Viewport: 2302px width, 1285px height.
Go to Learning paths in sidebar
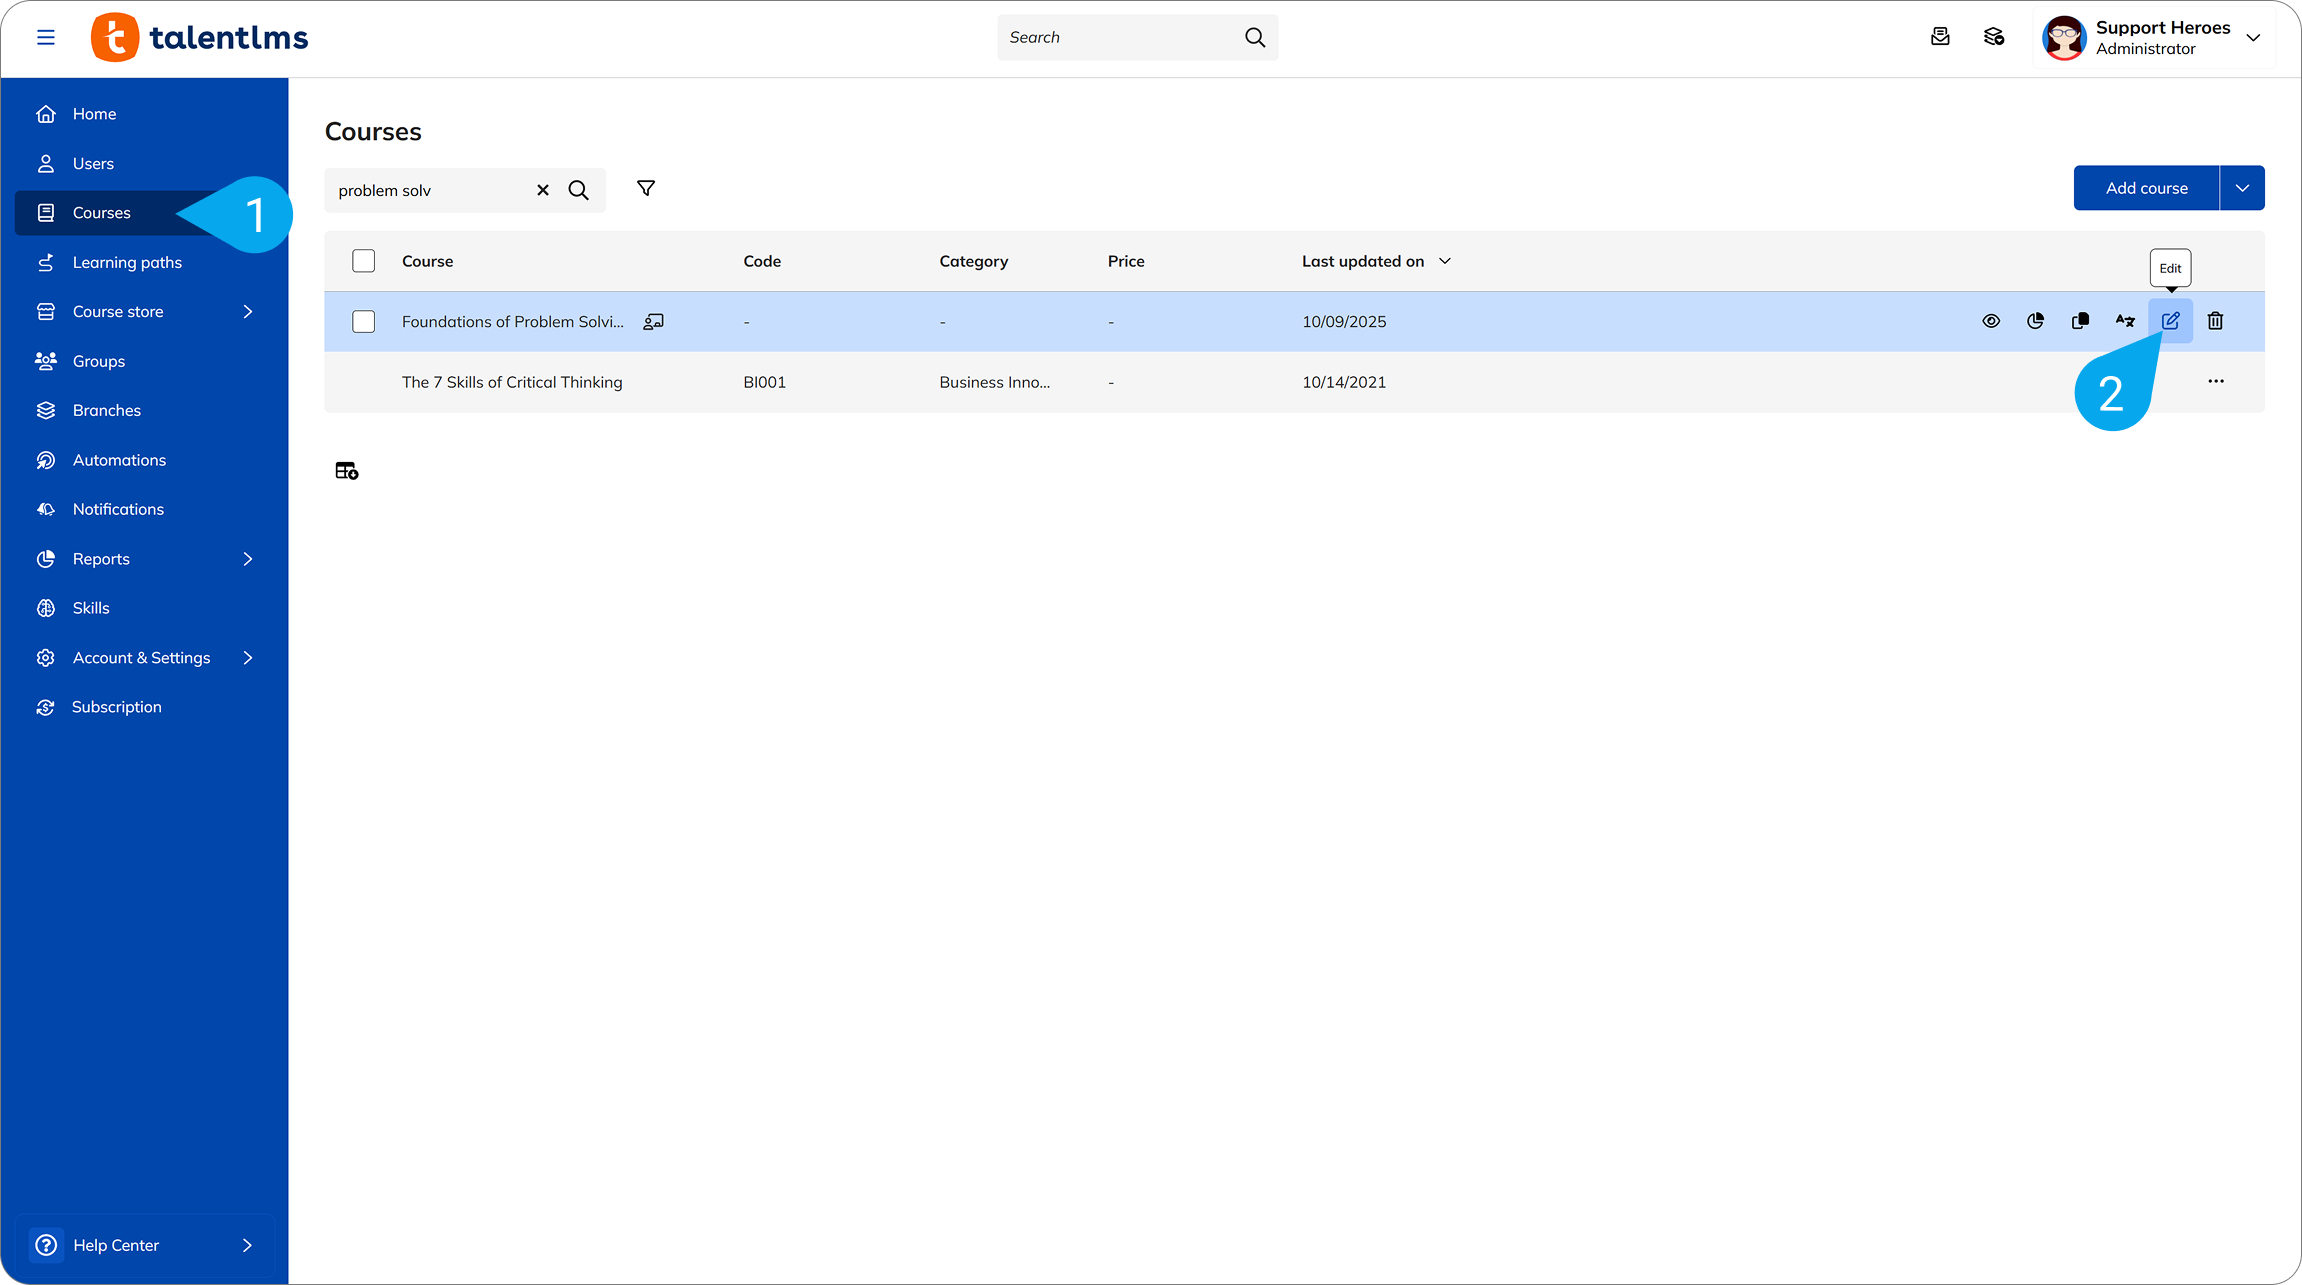127,262
